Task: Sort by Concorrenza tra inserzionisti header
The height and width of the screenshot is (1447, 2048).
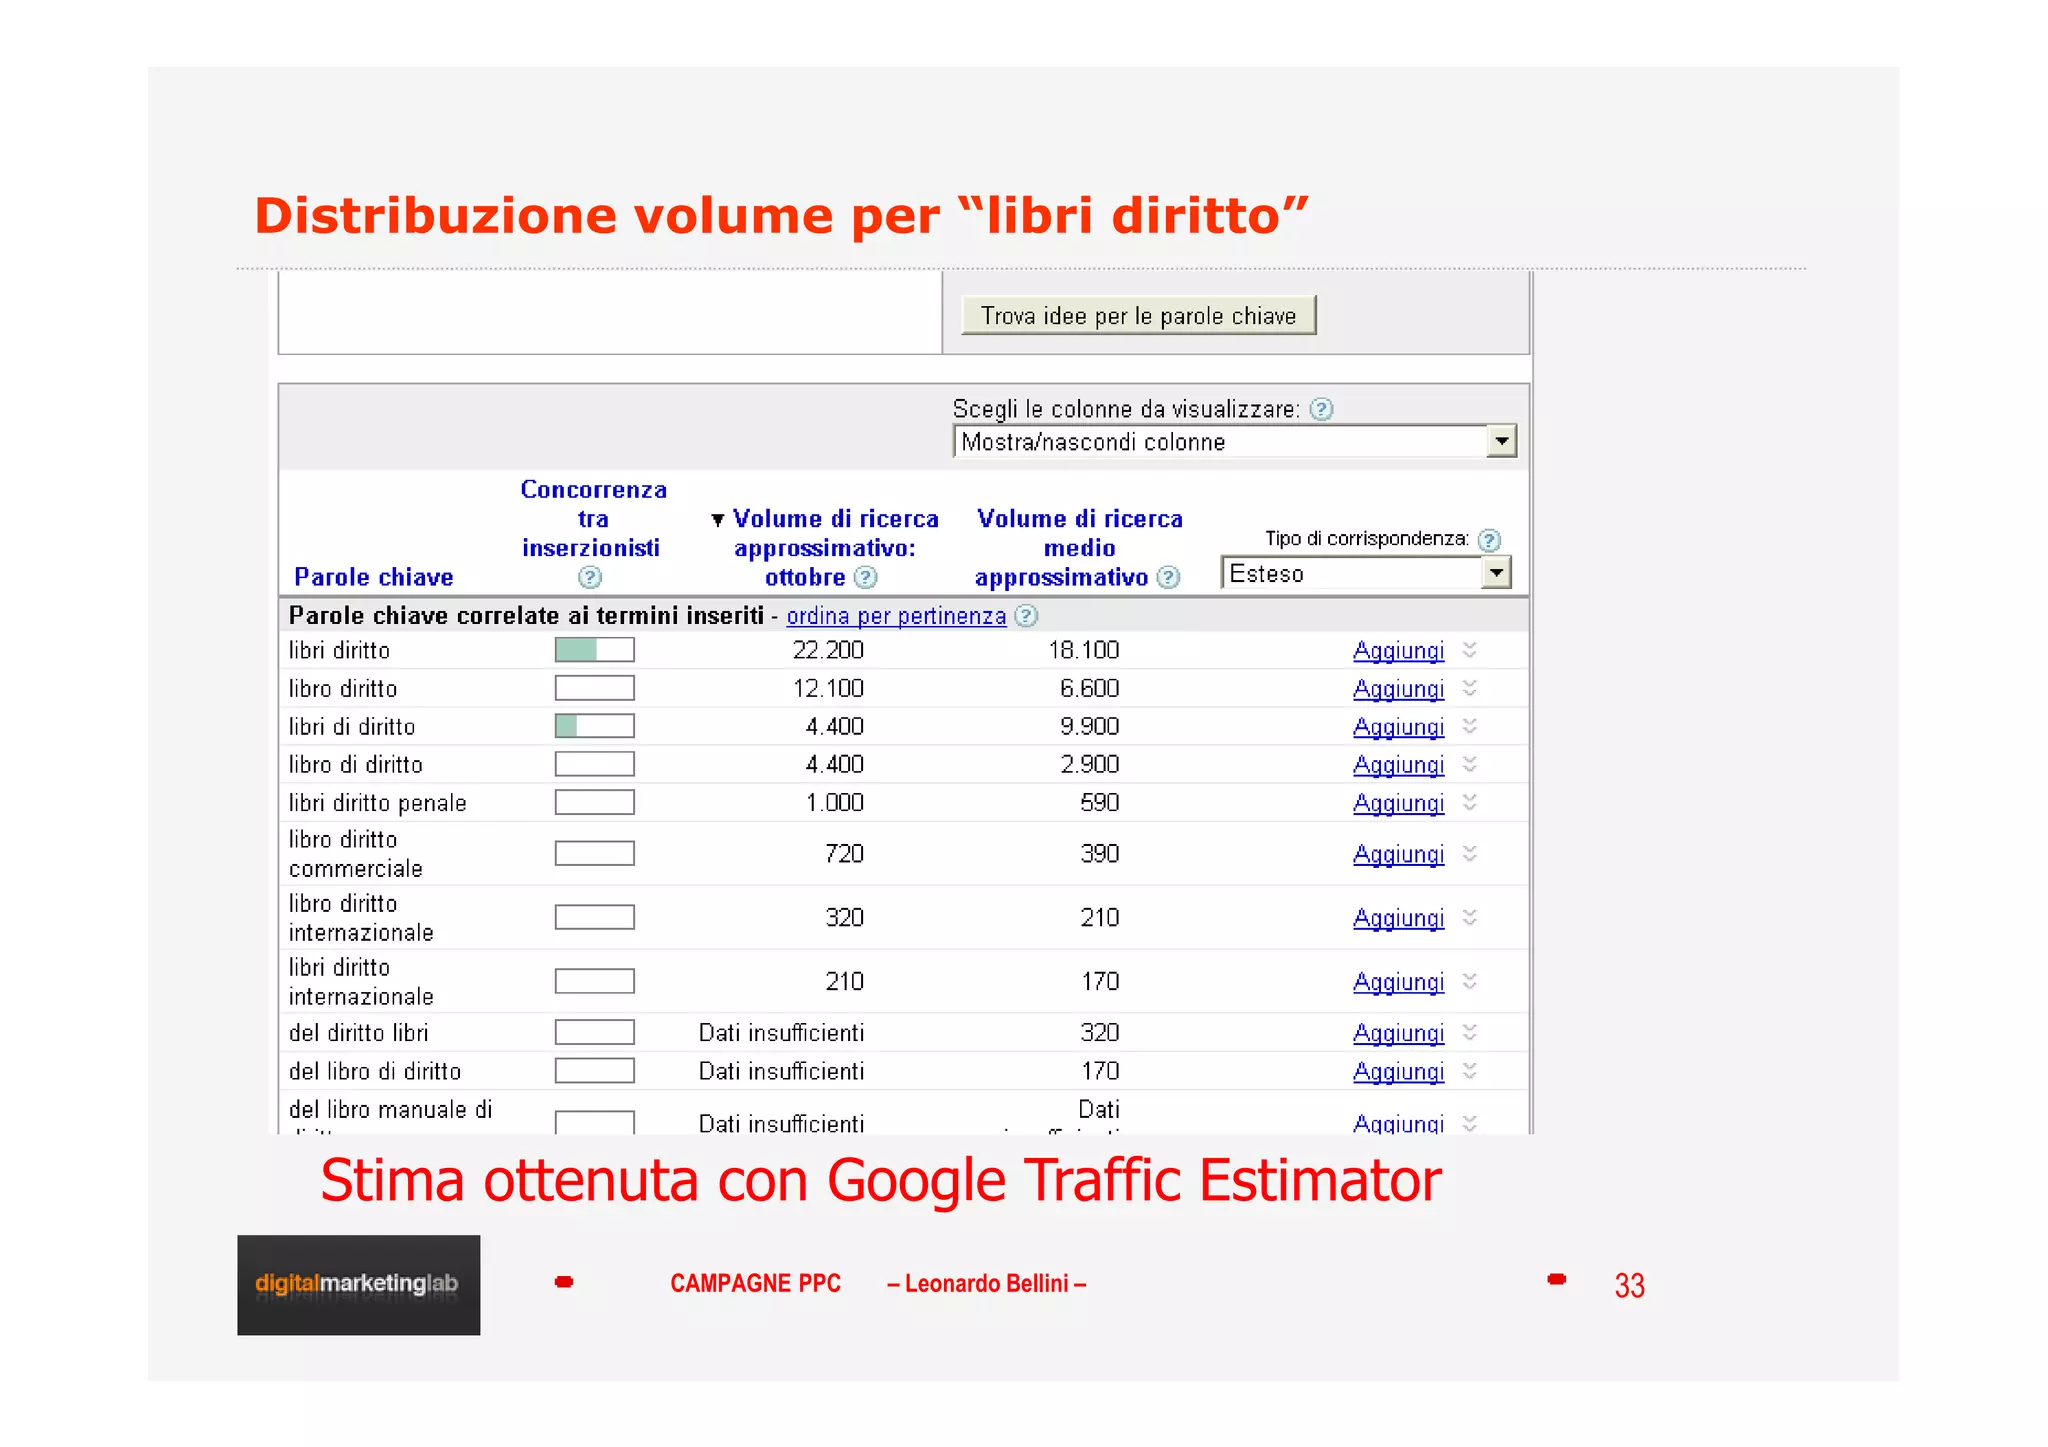Action: click(x=592, y=518)
